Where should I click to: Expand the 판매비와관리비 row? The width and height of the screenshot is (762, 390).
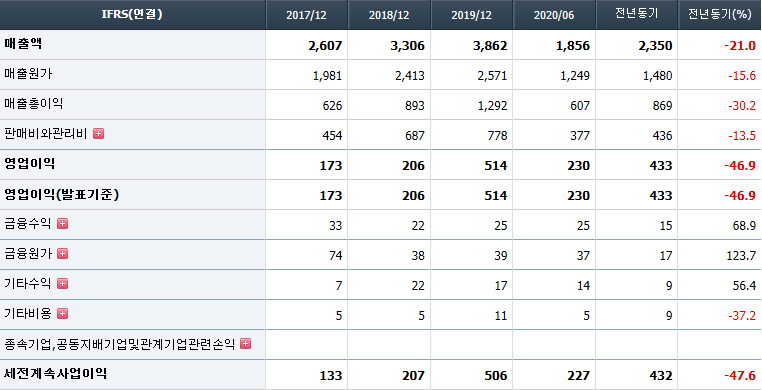99,134
